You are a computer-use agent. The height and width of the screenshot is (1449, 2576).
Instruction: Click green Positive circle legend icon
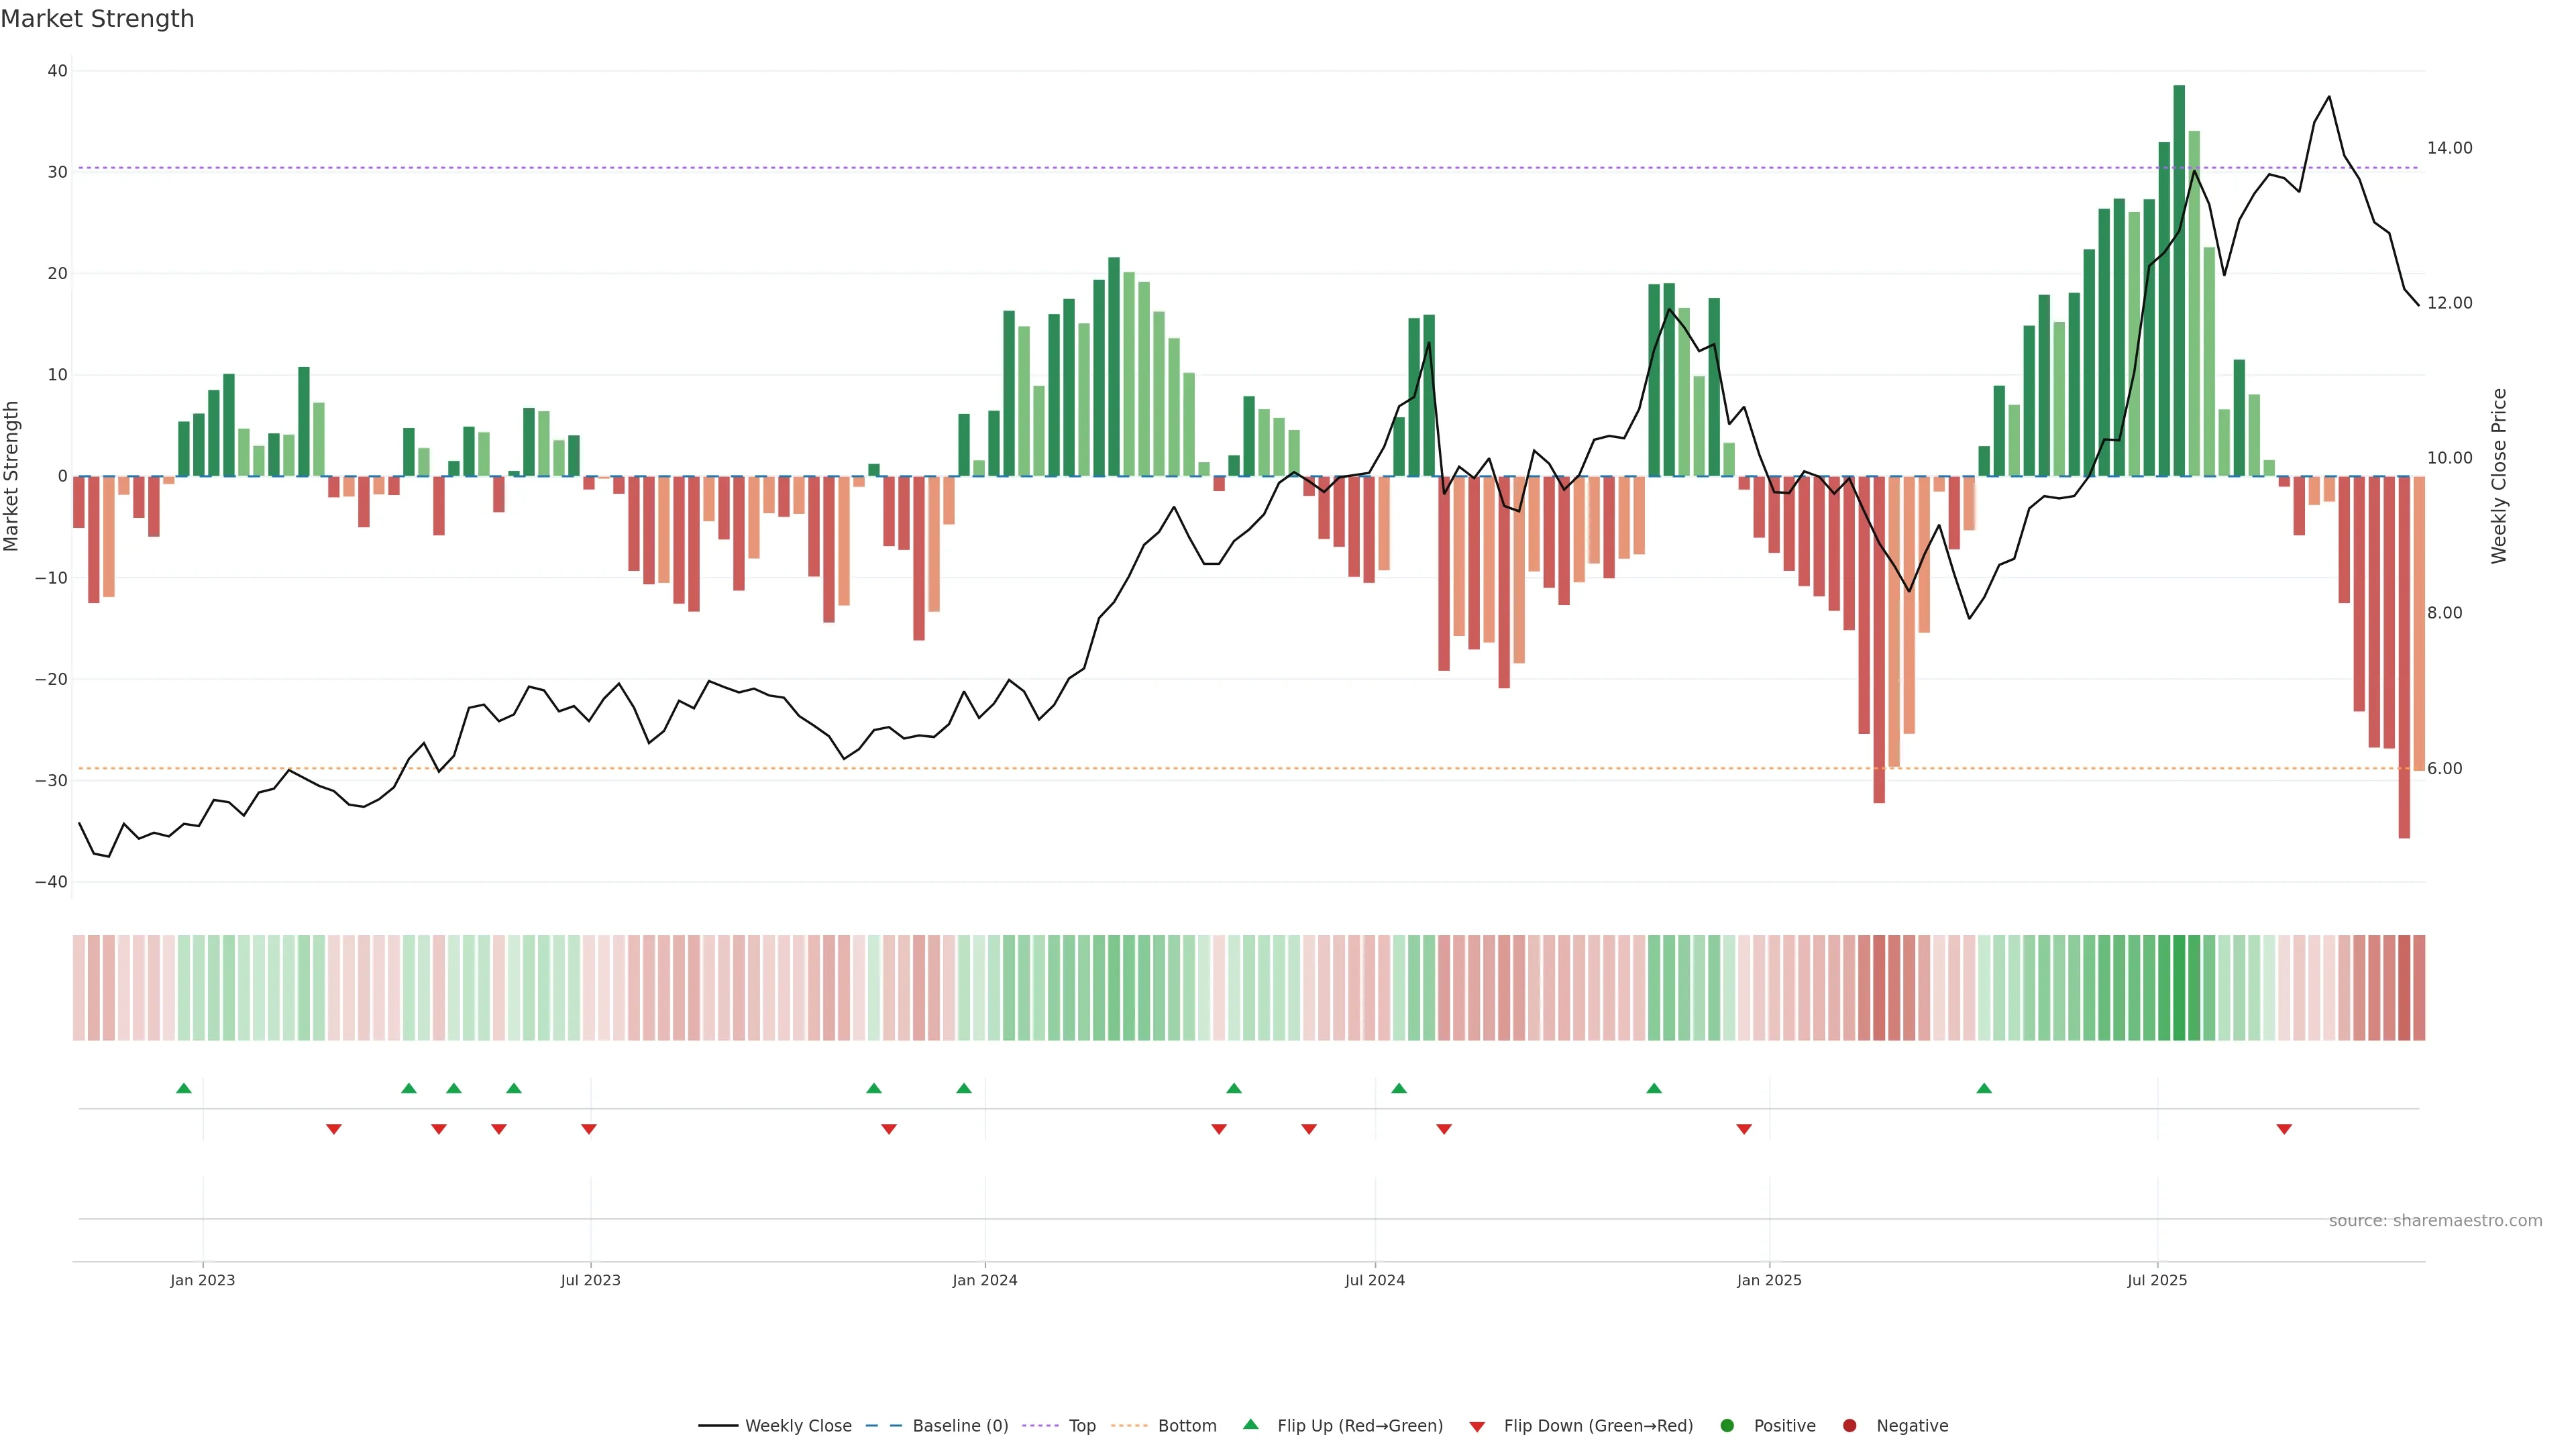(1727, 1426)
